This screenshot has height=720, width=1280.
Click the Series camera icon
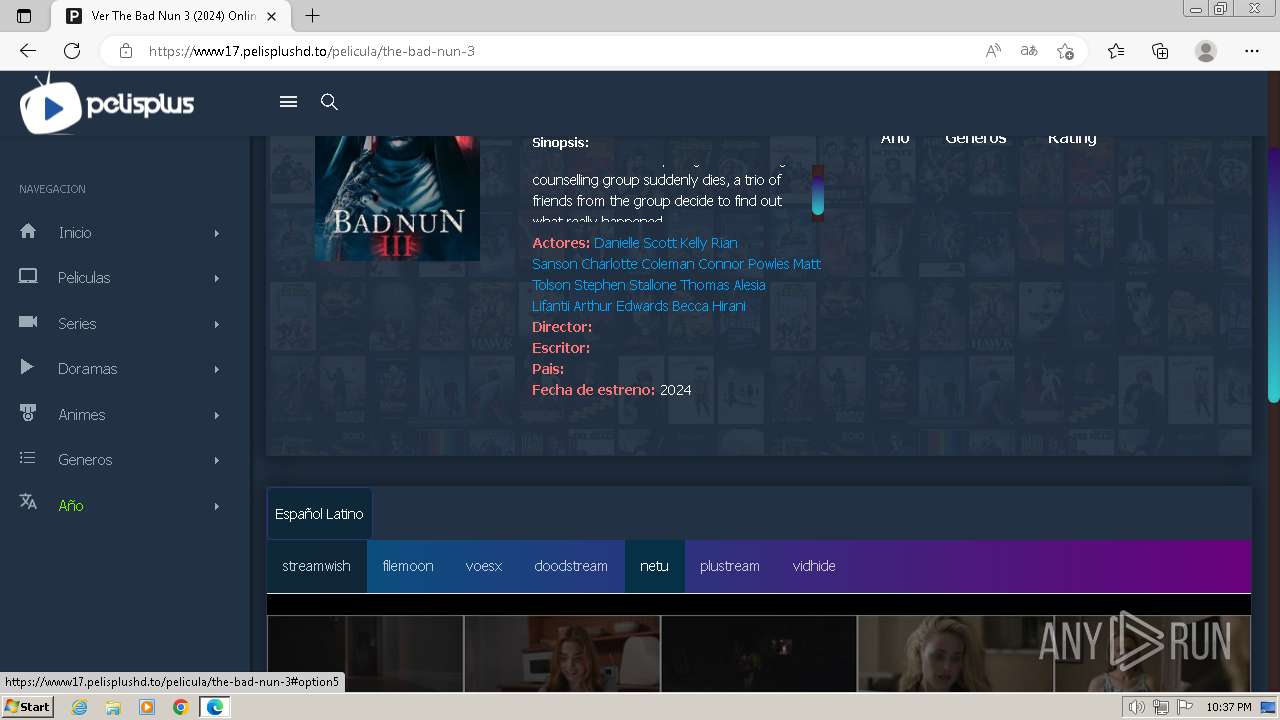pos(28,322)
